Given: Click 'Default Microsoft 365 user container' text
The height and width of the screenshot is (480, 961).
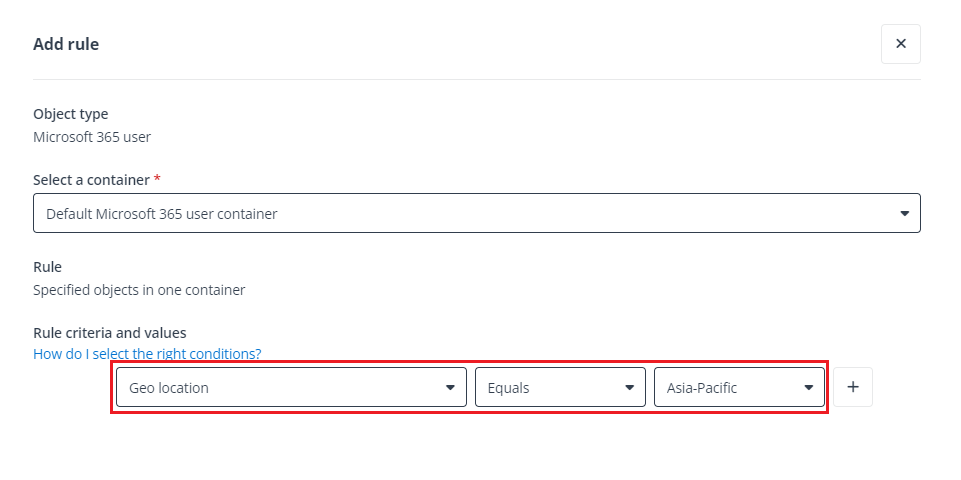Looking at the screenshot, I should point(162,213).
